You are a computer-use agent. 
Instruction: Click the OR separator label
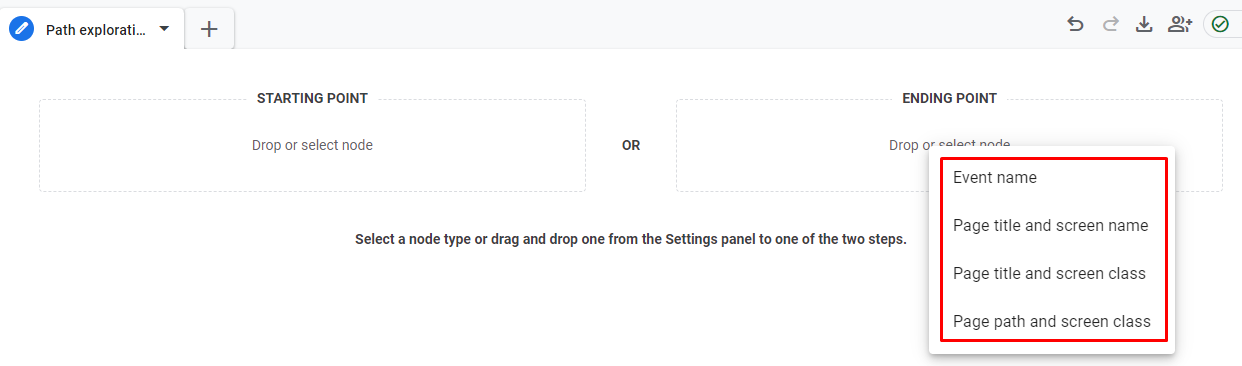pos(631,145)
